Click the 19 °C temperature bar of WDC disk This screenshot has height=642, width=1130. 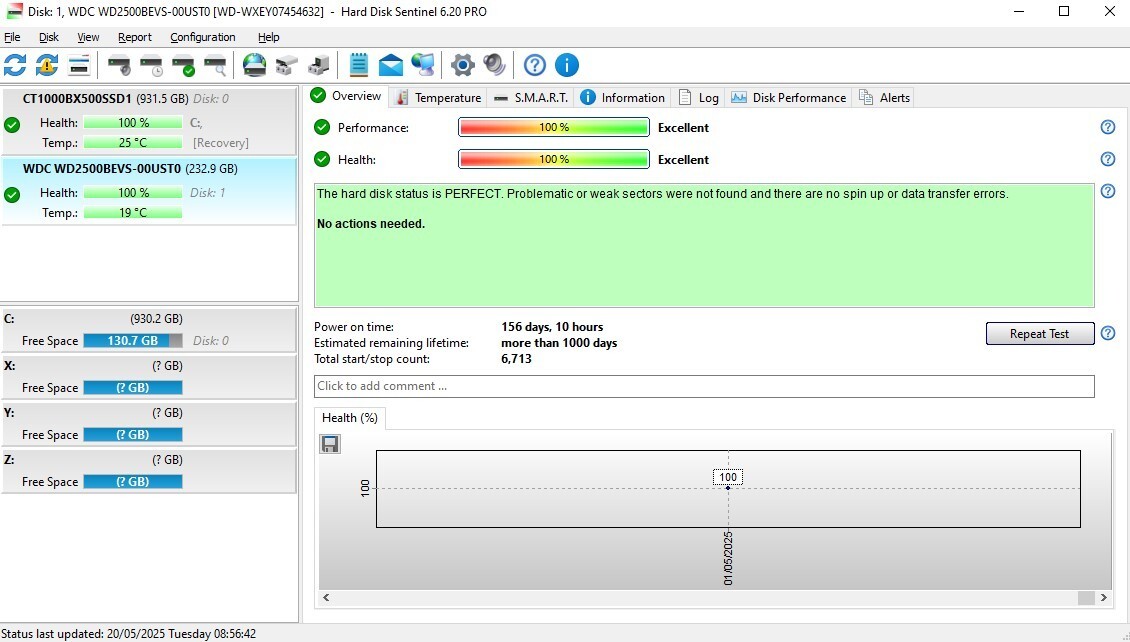coord(133,213)
